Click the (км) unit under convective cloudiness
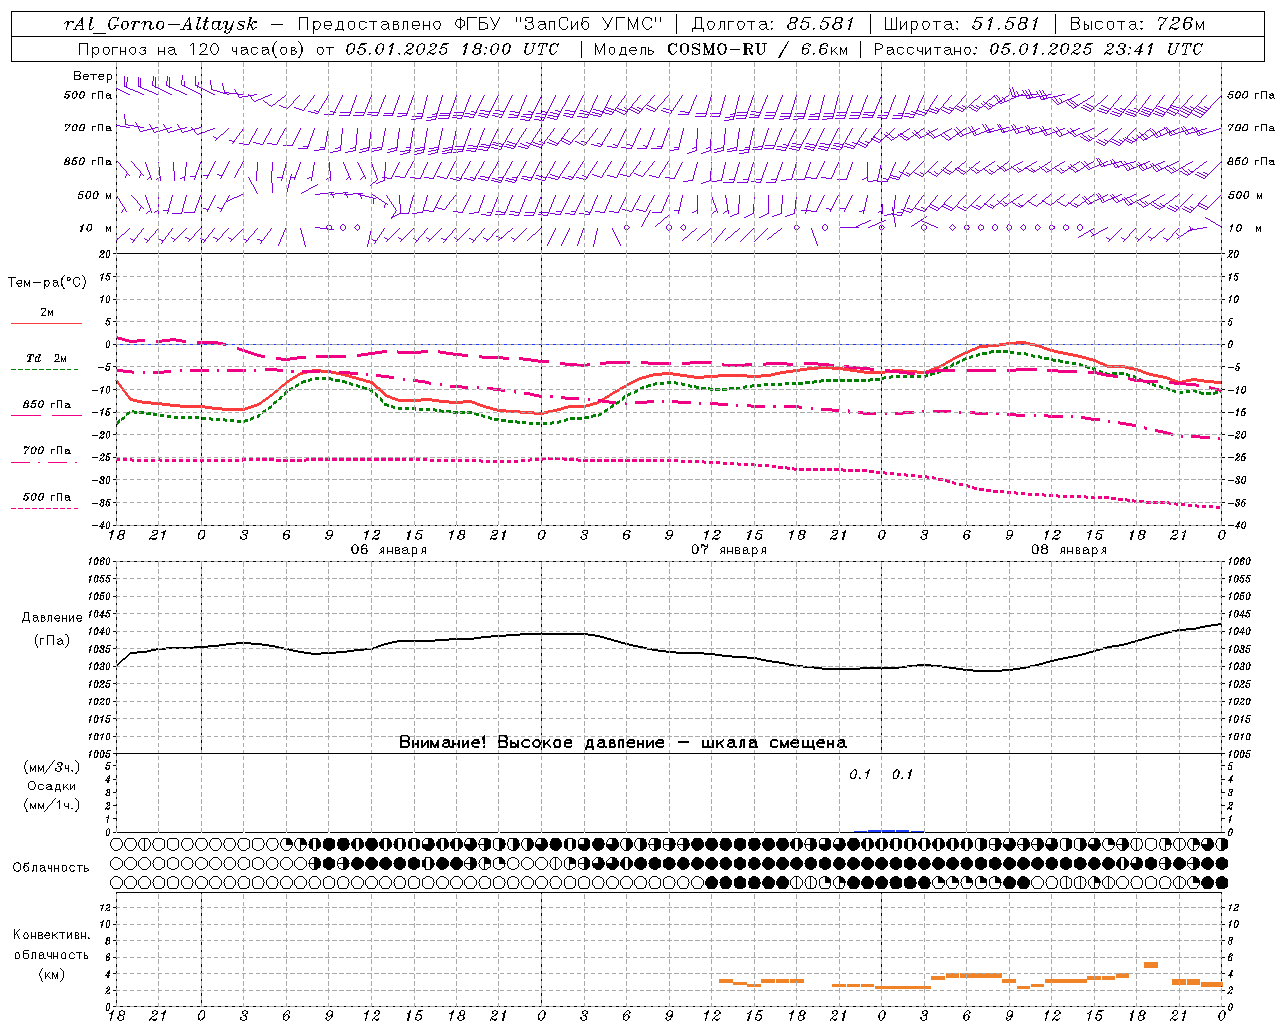 point(51,973)
